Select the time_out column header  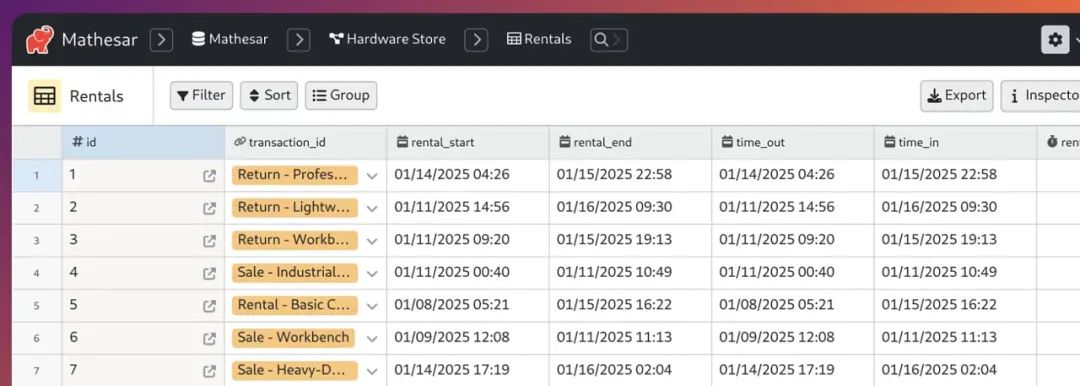click(x=793, y=143)
